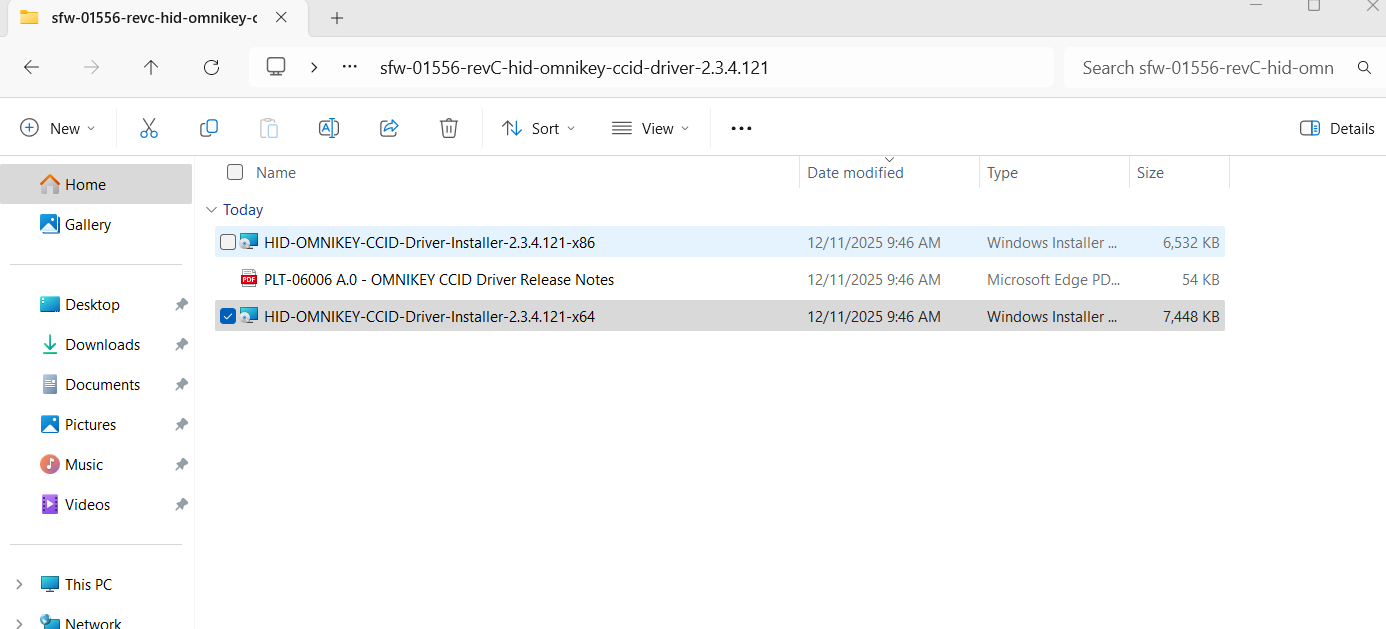Uncheck the x64 installer checkbox
Screen dimensions: 1386x629
coord(228,316)
